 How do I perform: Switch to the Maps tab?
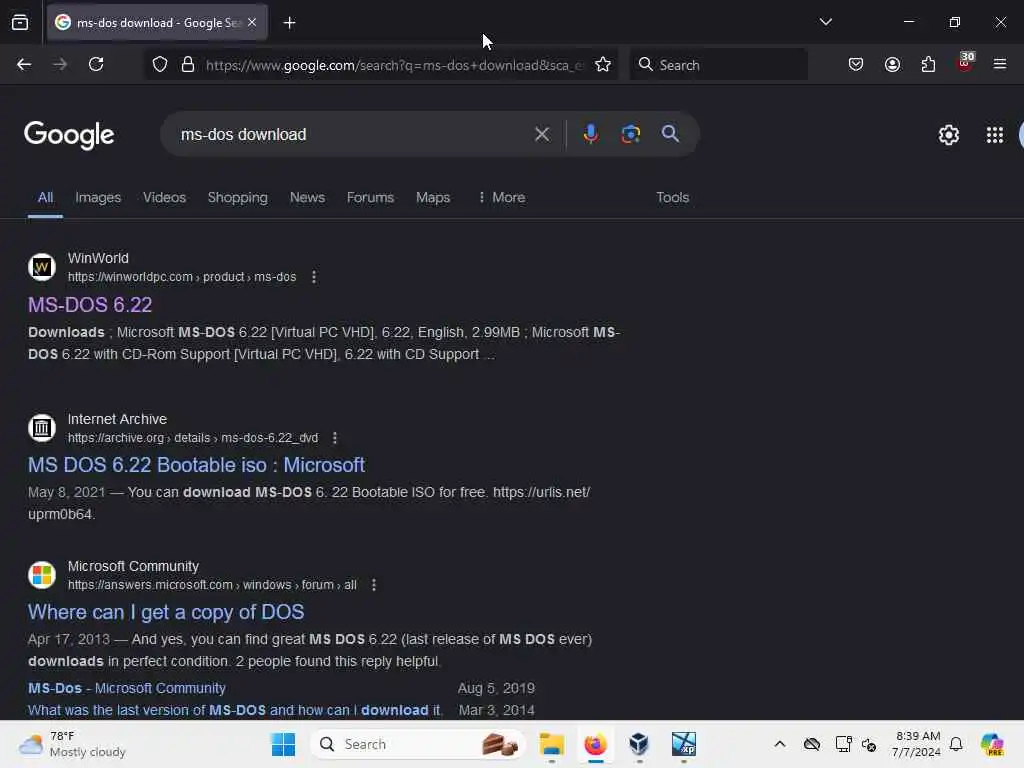(433, 197)
